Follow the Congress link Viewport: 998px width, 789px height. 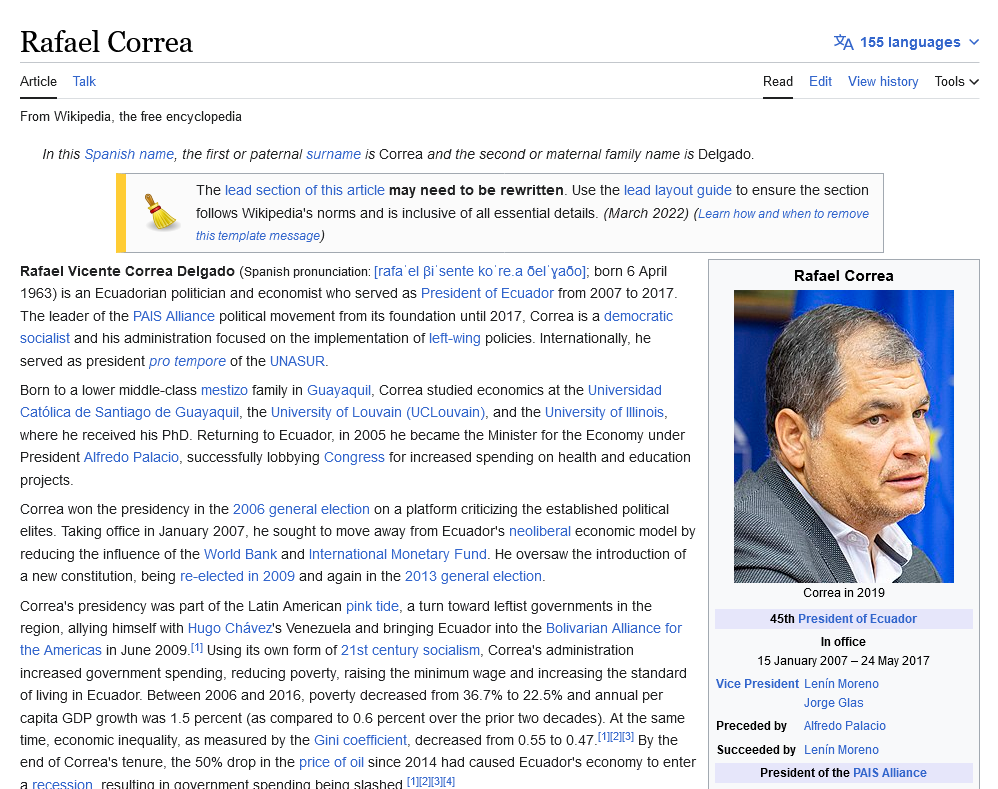pos(354,457)
